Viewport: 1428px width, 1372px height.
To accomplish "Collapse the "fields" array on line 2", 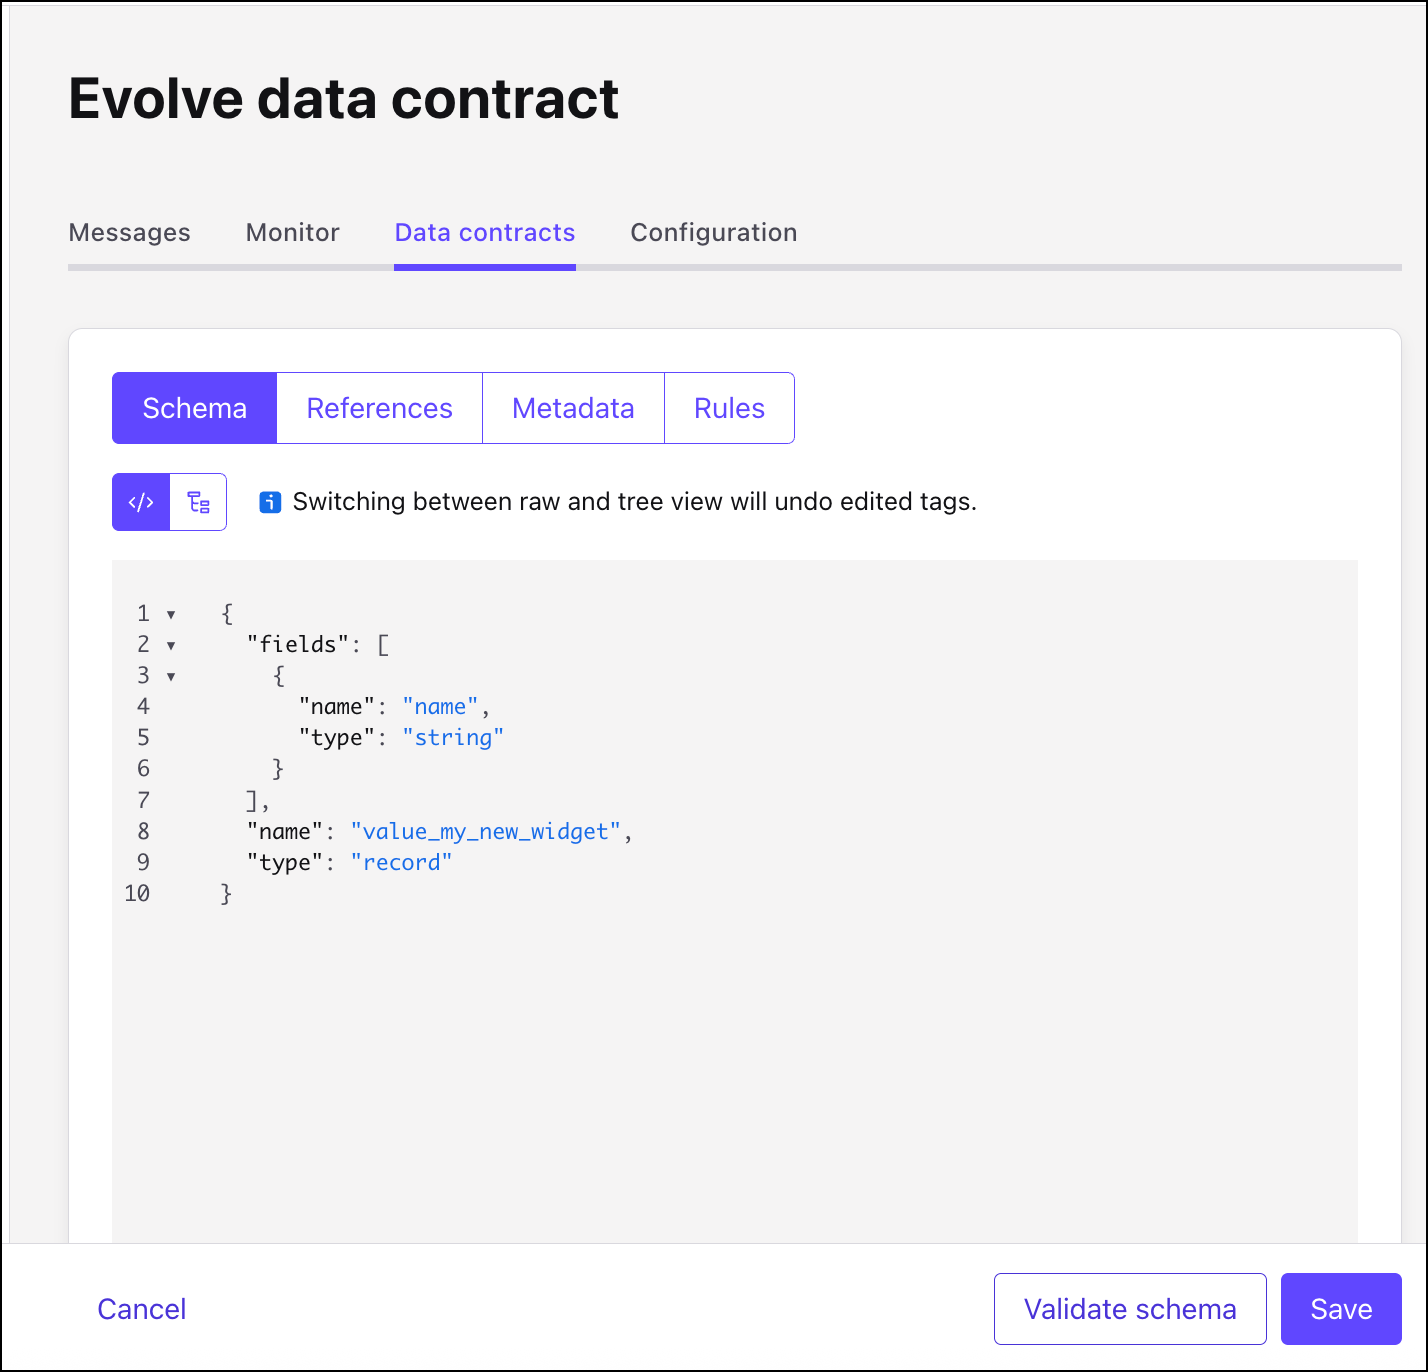I will 171,645.
